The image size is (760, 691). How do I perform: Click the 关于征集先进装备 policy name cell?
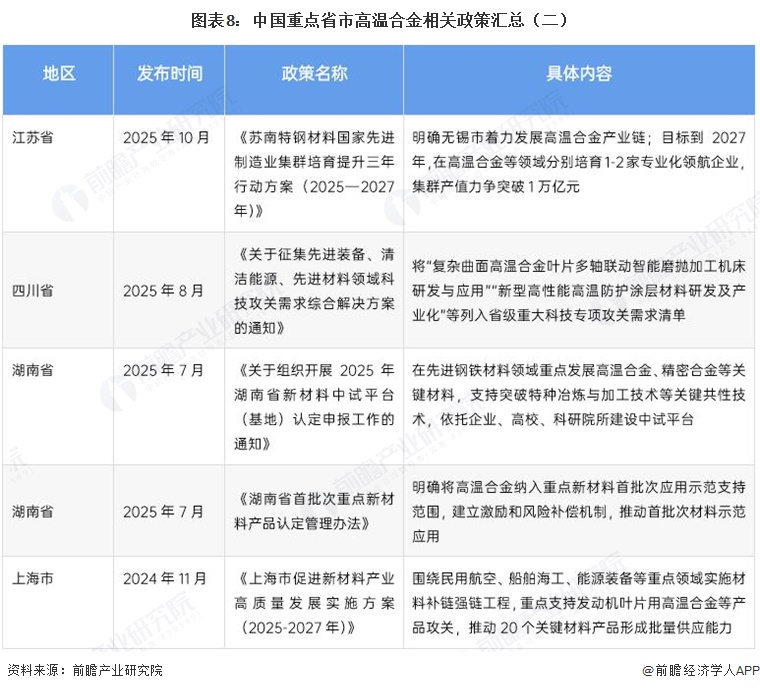point(314,291)
